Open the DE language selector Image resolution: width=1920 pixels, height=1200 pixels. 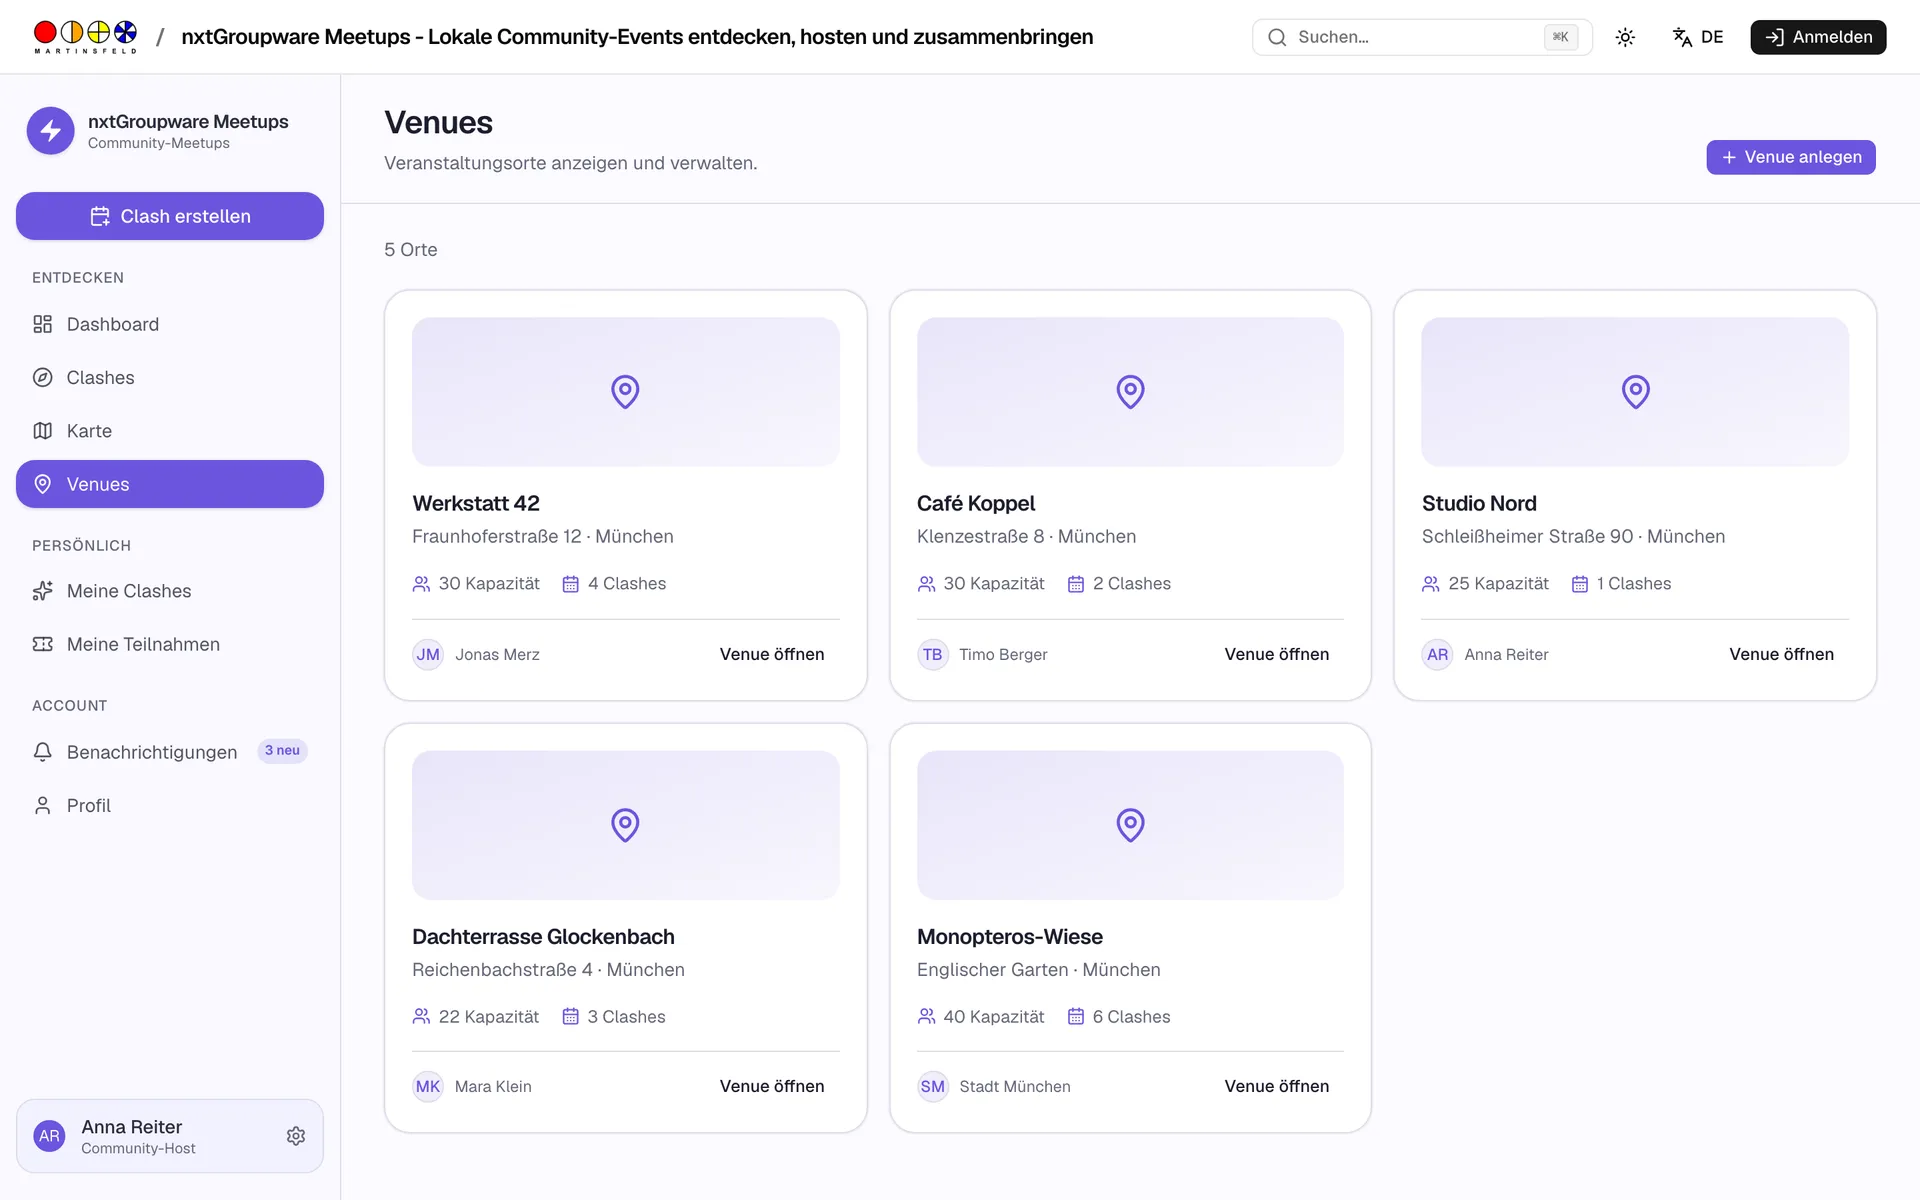1698,37
